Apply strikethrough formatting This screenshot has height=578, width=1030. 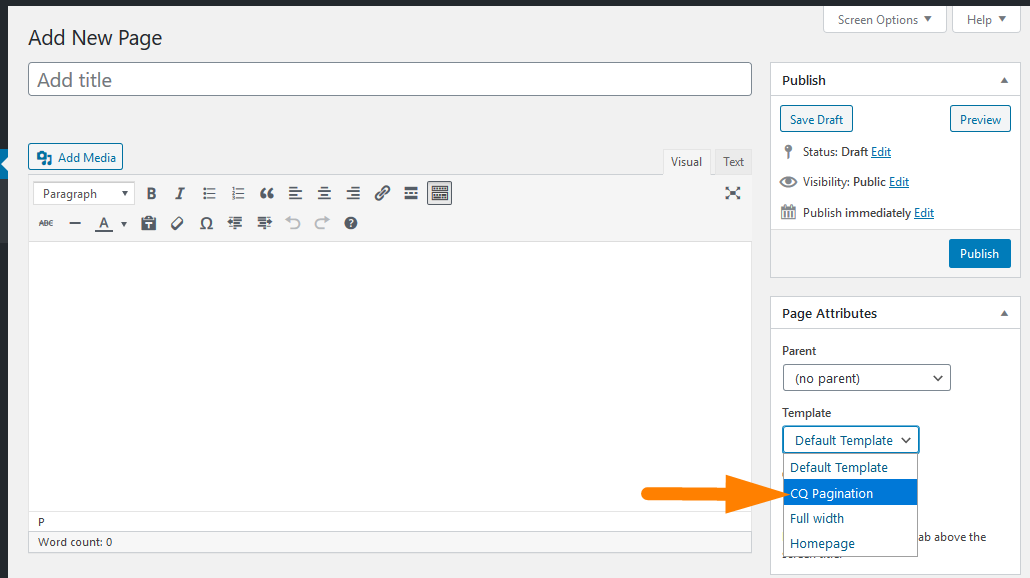46,223
